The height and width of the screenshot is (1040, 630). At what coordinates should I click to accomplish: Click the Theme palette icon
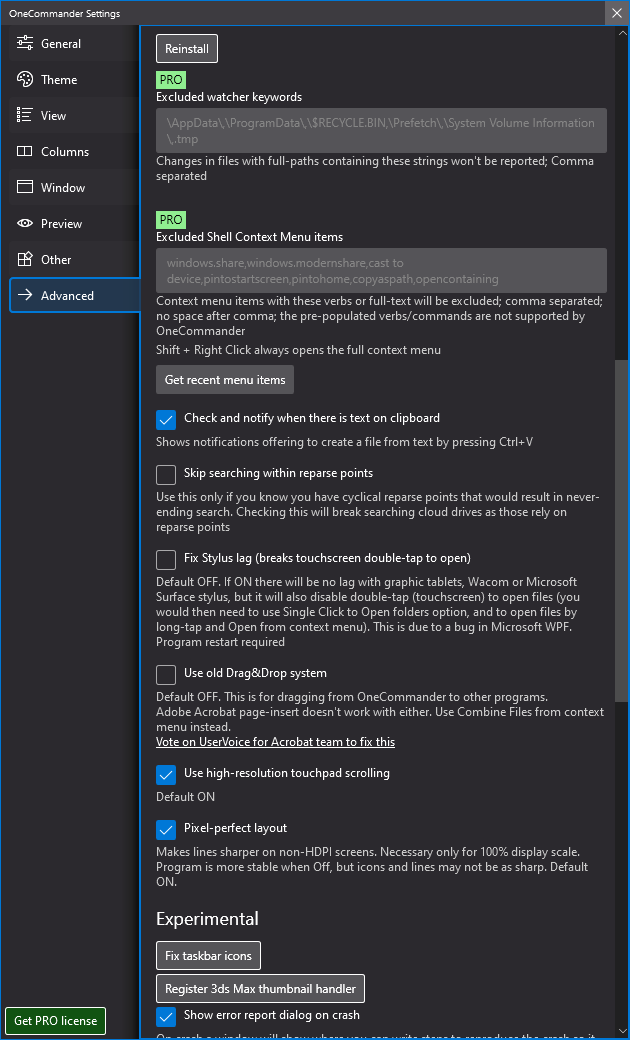coord(24,80)
